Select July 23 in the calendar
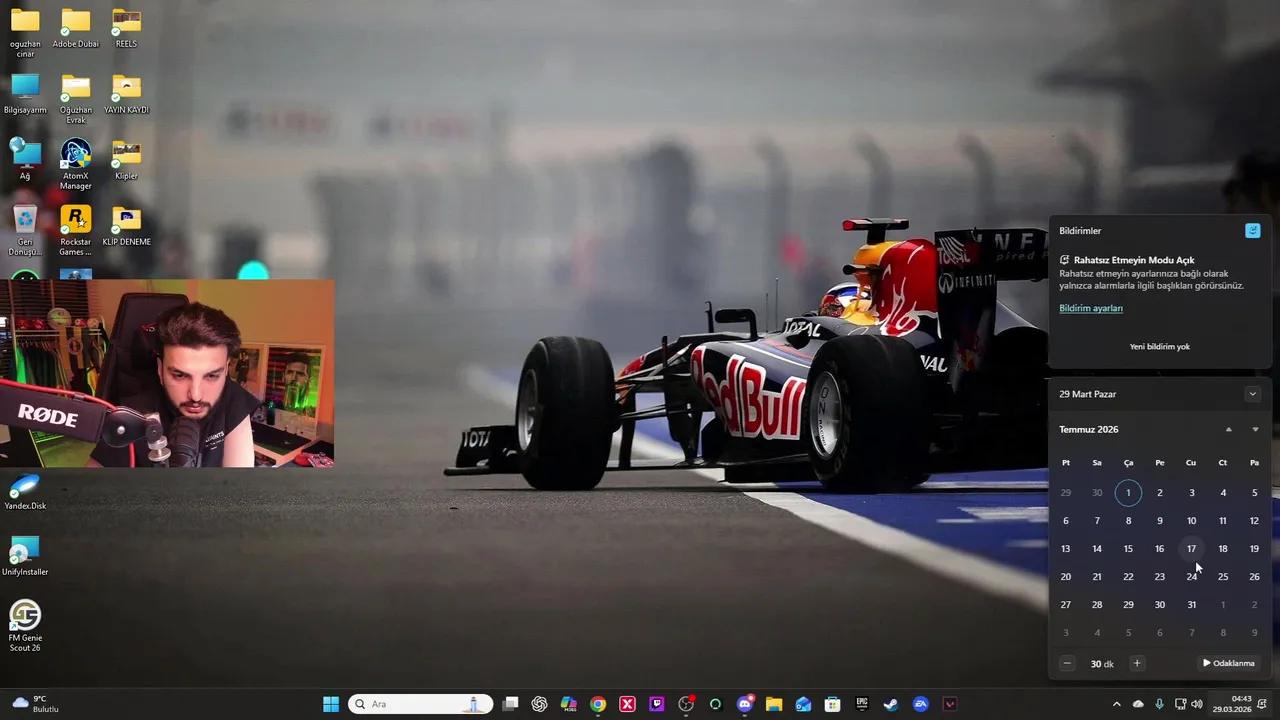1280x720 pixels. point(1159,576)
